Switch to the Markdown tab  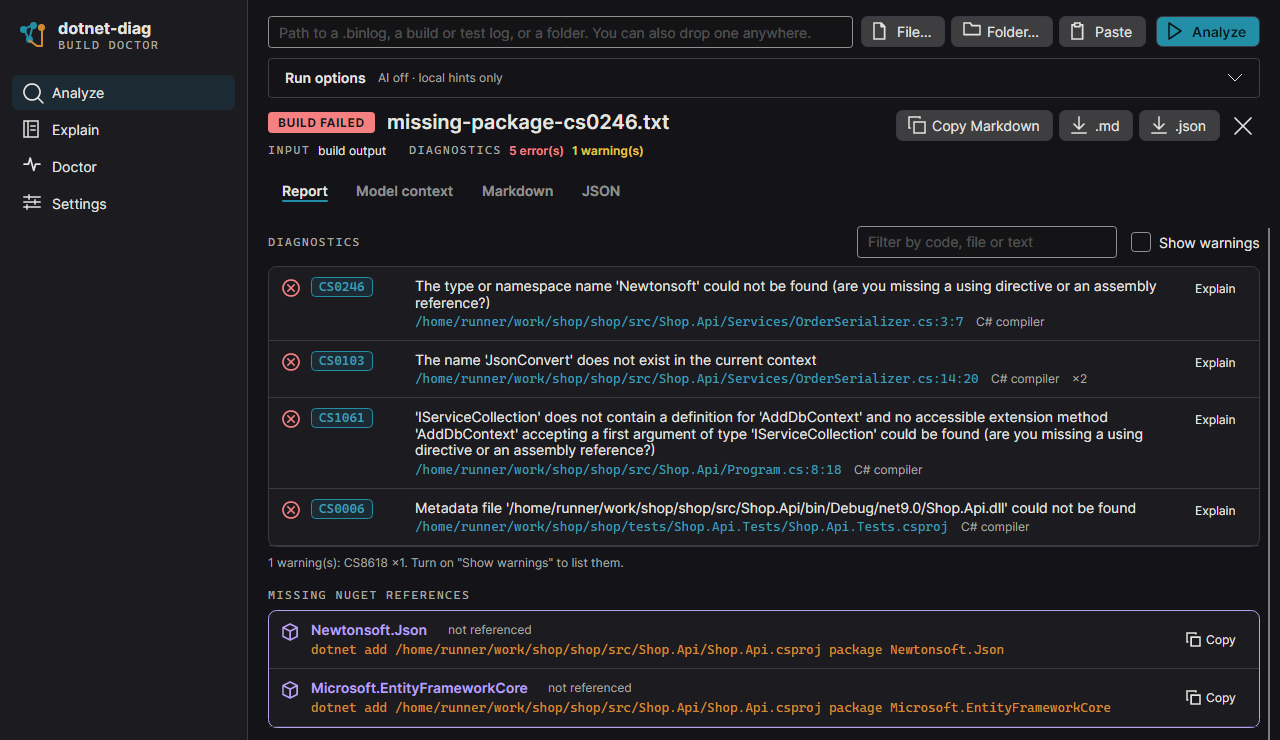(x=517, y=191)
